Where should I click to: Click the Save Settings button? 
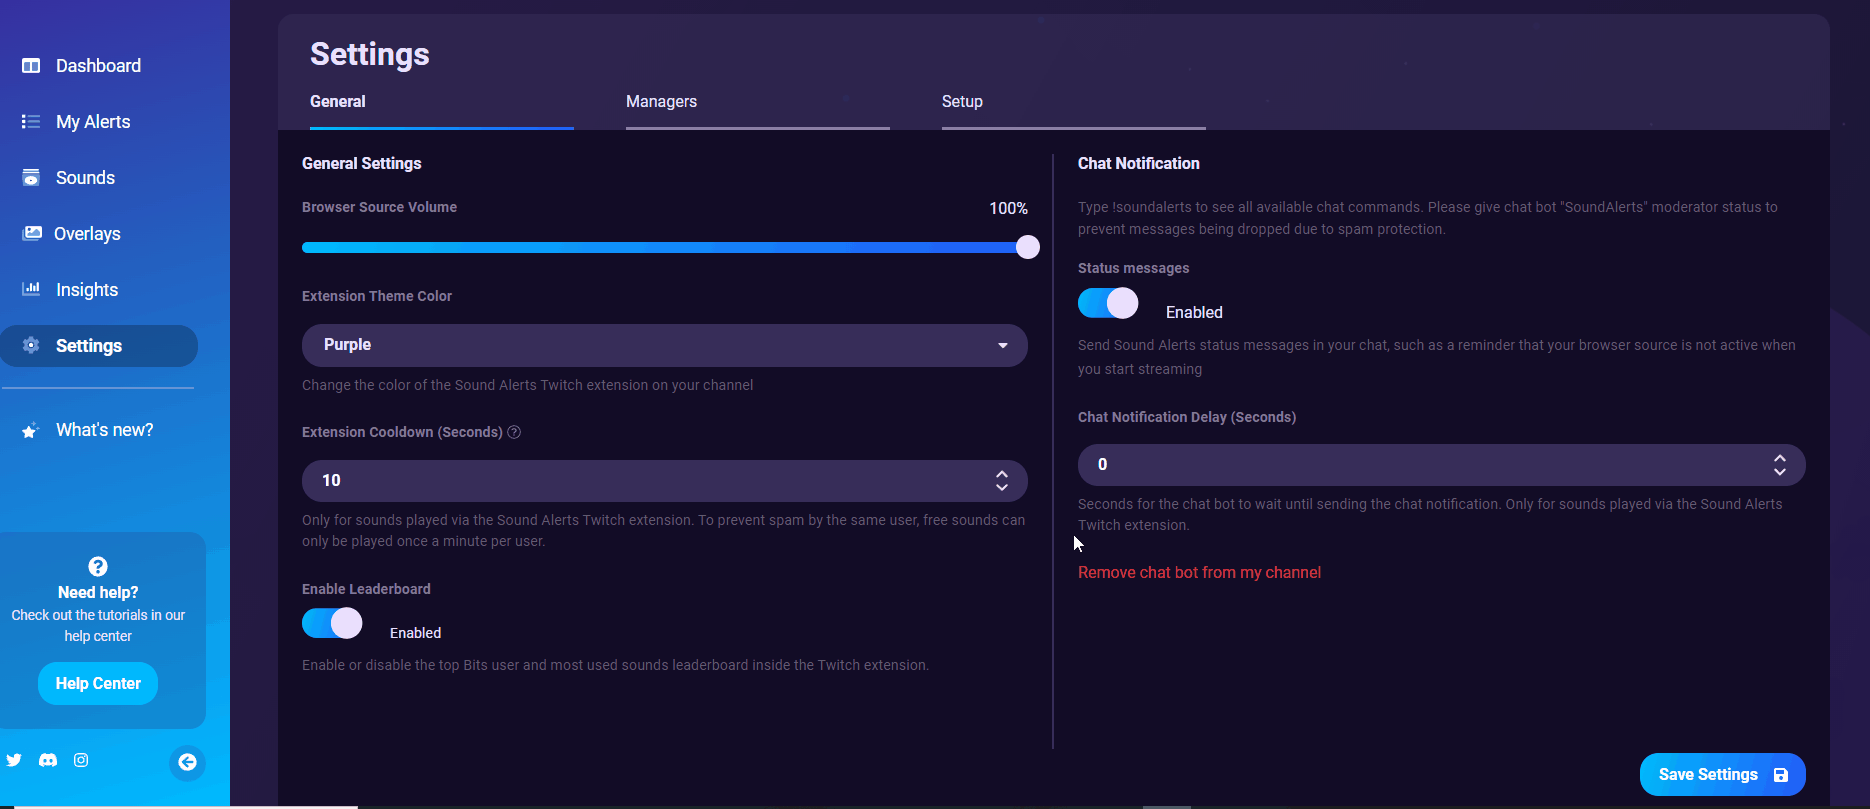click(1723, 775)
